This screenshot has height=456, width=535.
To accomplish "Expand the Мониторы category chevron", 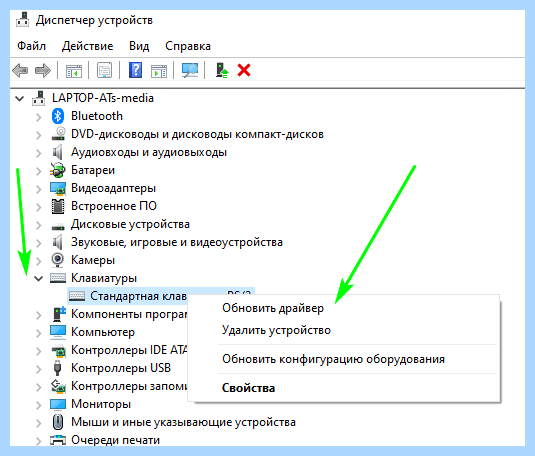I will (x=39, y=405).
